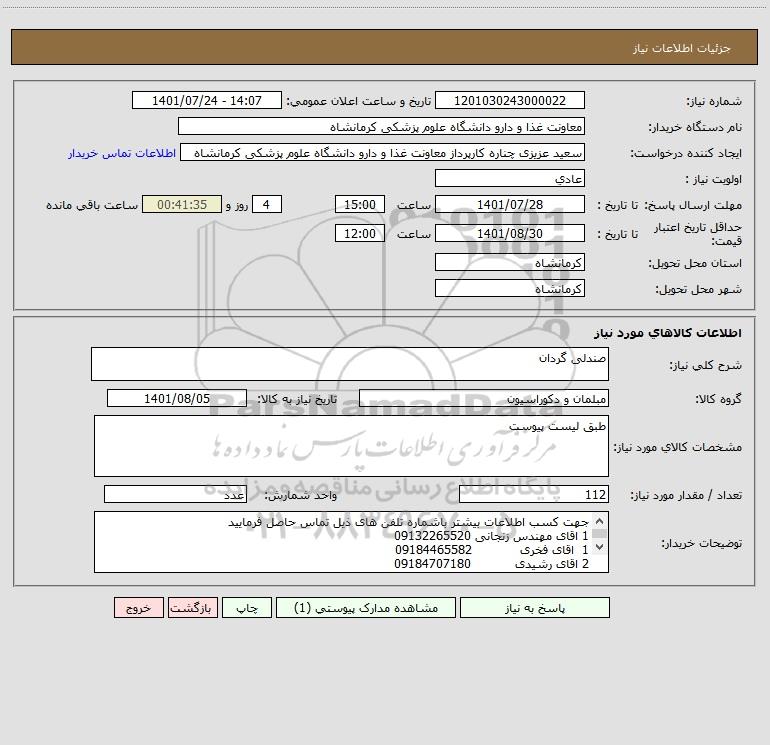The height and width of the screenshot is (745, 770).
Task: Click request creator name field
Action: (383, 152)
